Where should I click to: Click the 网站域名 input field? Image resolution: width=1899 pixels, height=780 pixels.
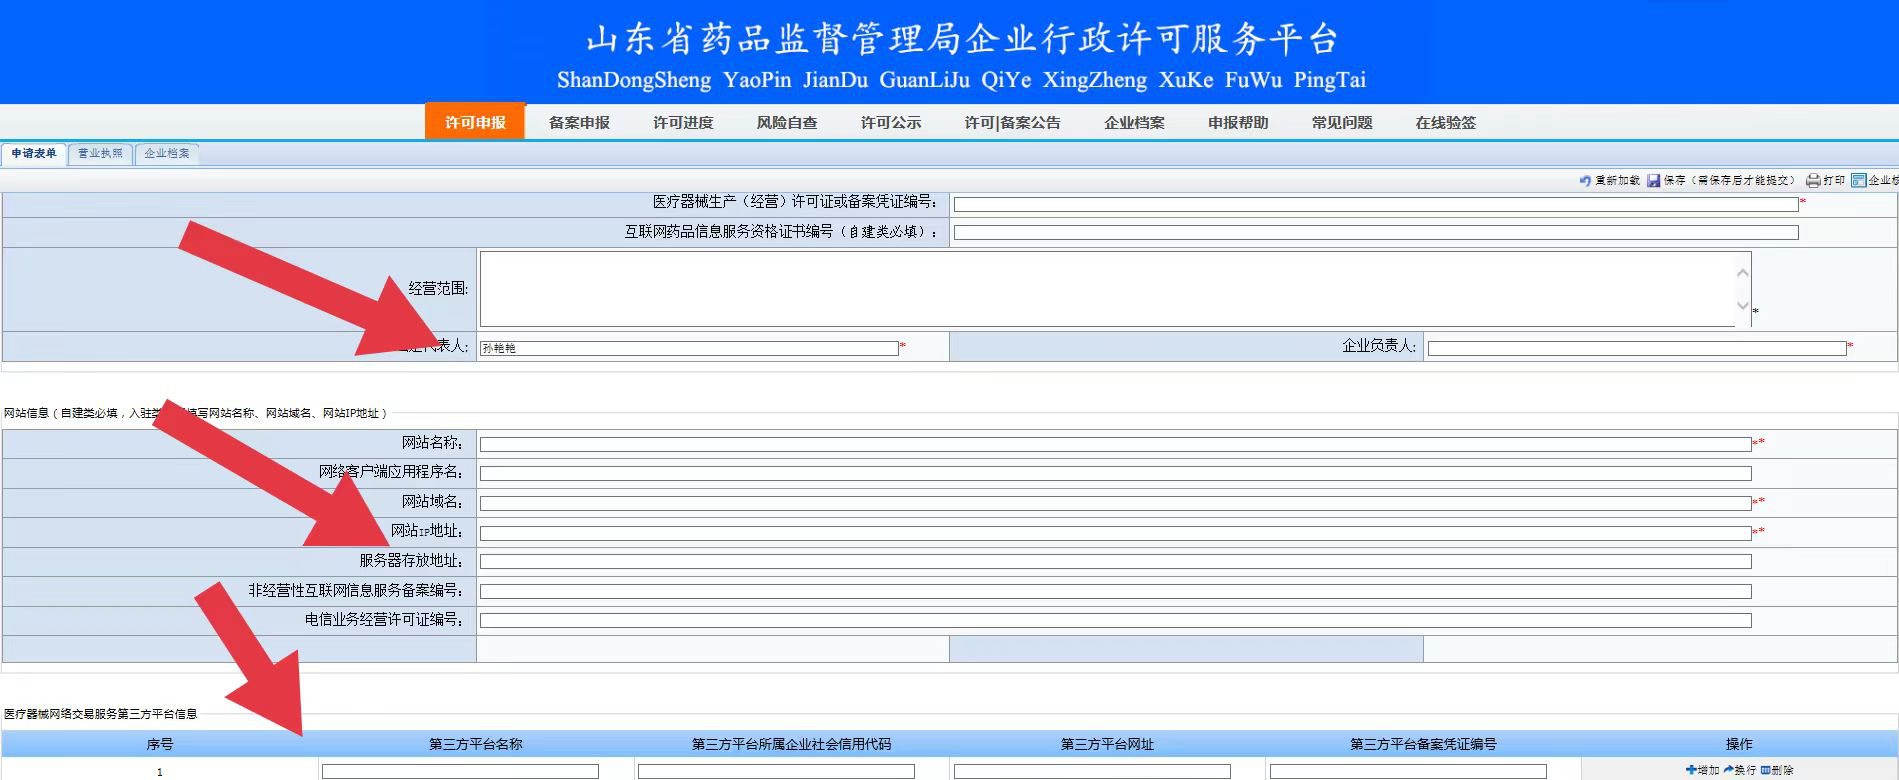click(1116, 503)
